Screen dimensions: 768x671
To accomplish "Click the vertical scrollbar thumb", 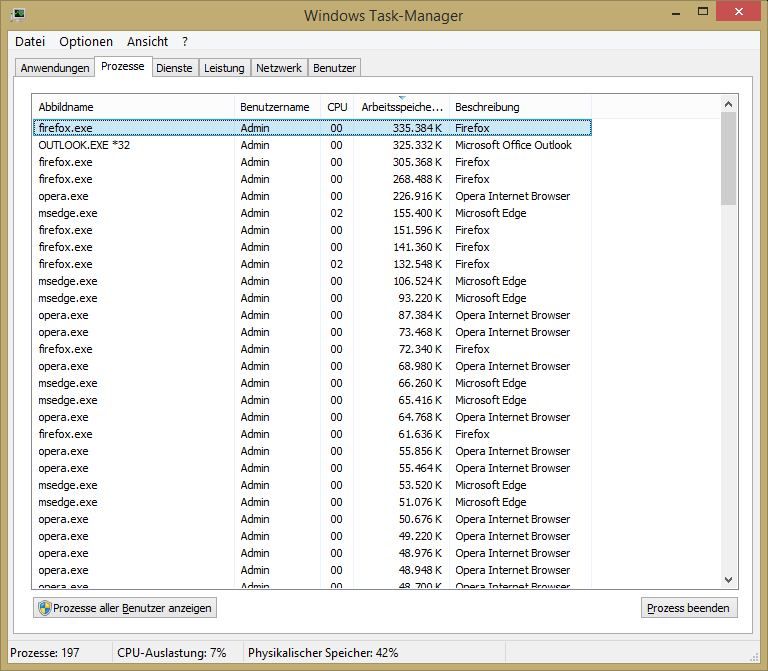I will (728, 159).
